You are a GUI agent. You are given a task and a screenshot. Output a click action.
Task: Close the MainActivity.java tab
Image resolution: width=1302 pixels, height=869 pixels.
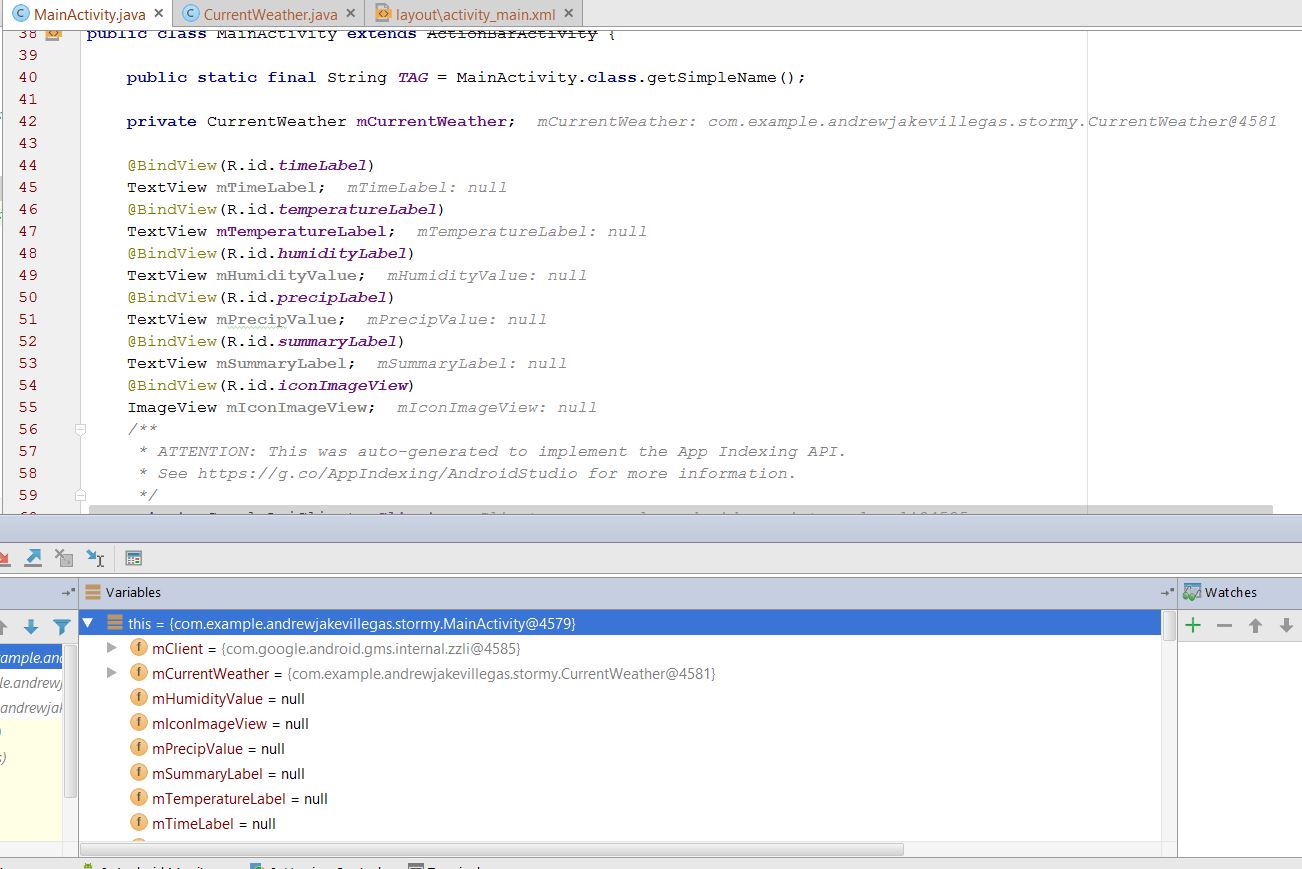[159, 14]
